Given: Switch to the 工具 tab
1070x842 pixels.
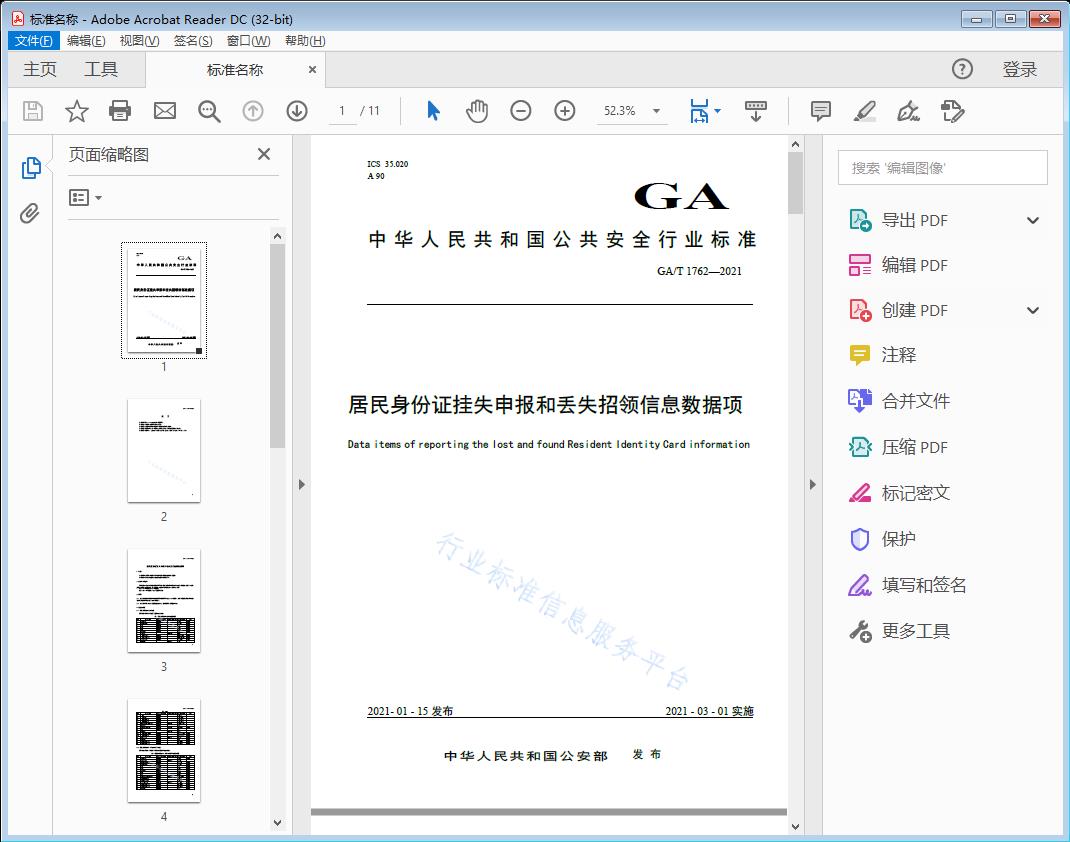Looking at the screenshot, I should tap(101, 69).
